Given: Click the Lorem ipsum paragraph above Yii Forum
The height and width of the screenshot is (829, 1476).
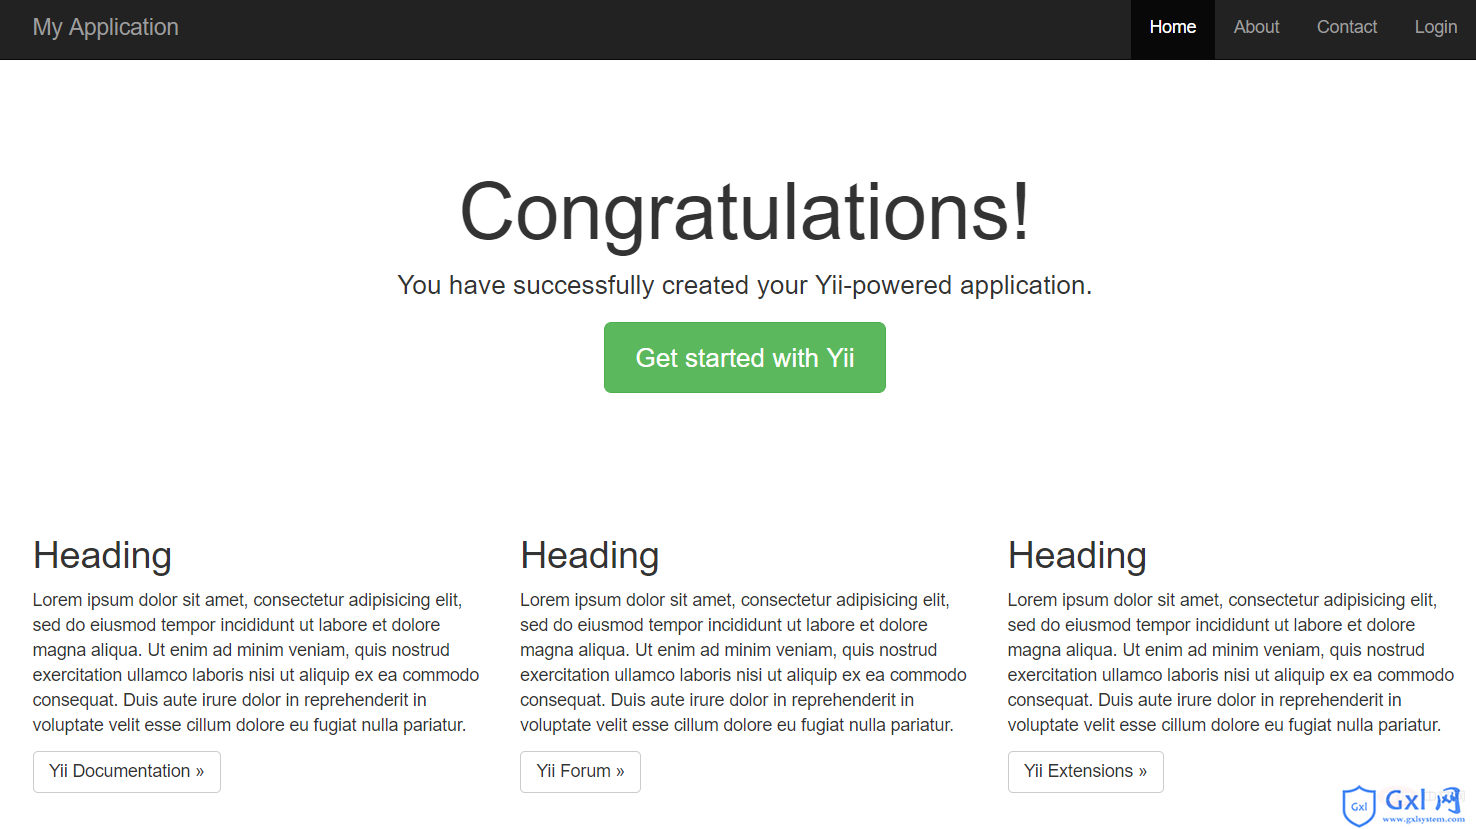Looking at the screenshot, I should click(x=743, y=663).
